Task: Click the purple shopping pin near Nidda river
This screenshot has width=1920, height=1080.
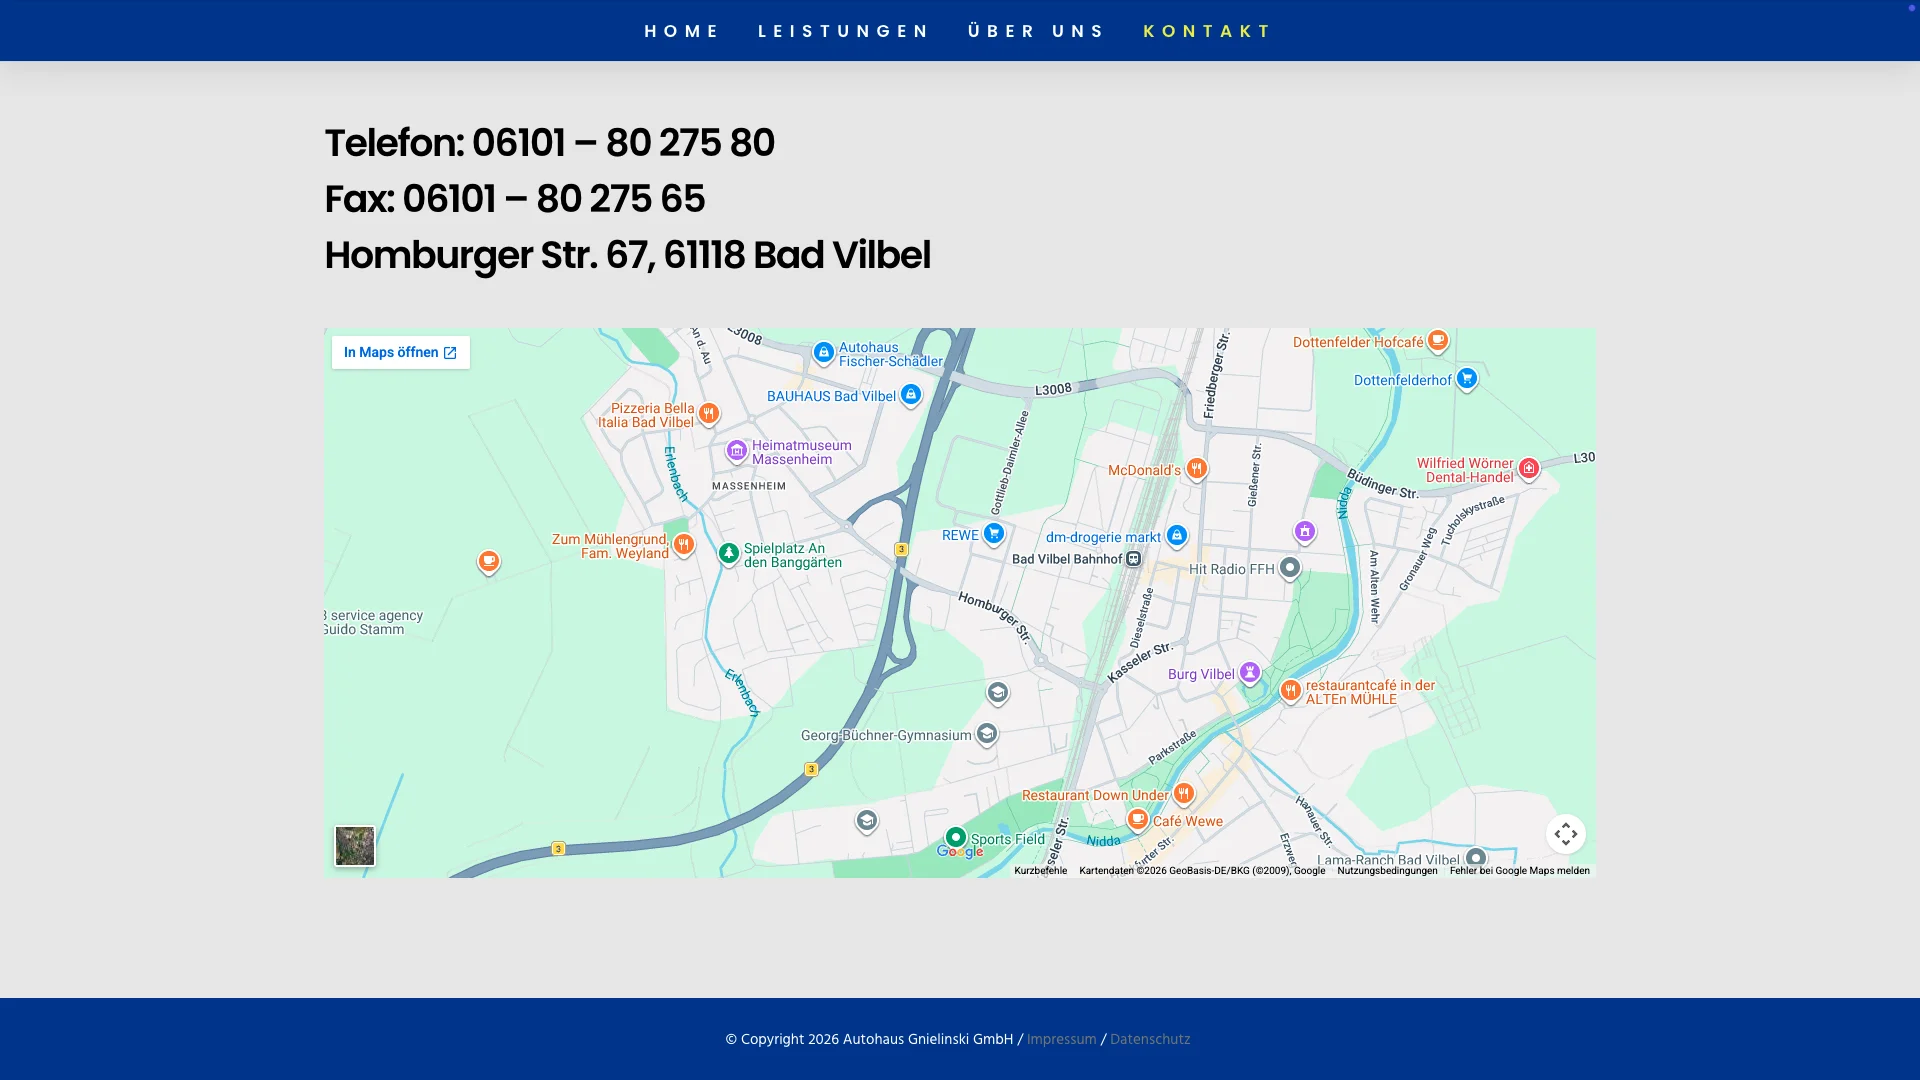Action: (1305, 532)
